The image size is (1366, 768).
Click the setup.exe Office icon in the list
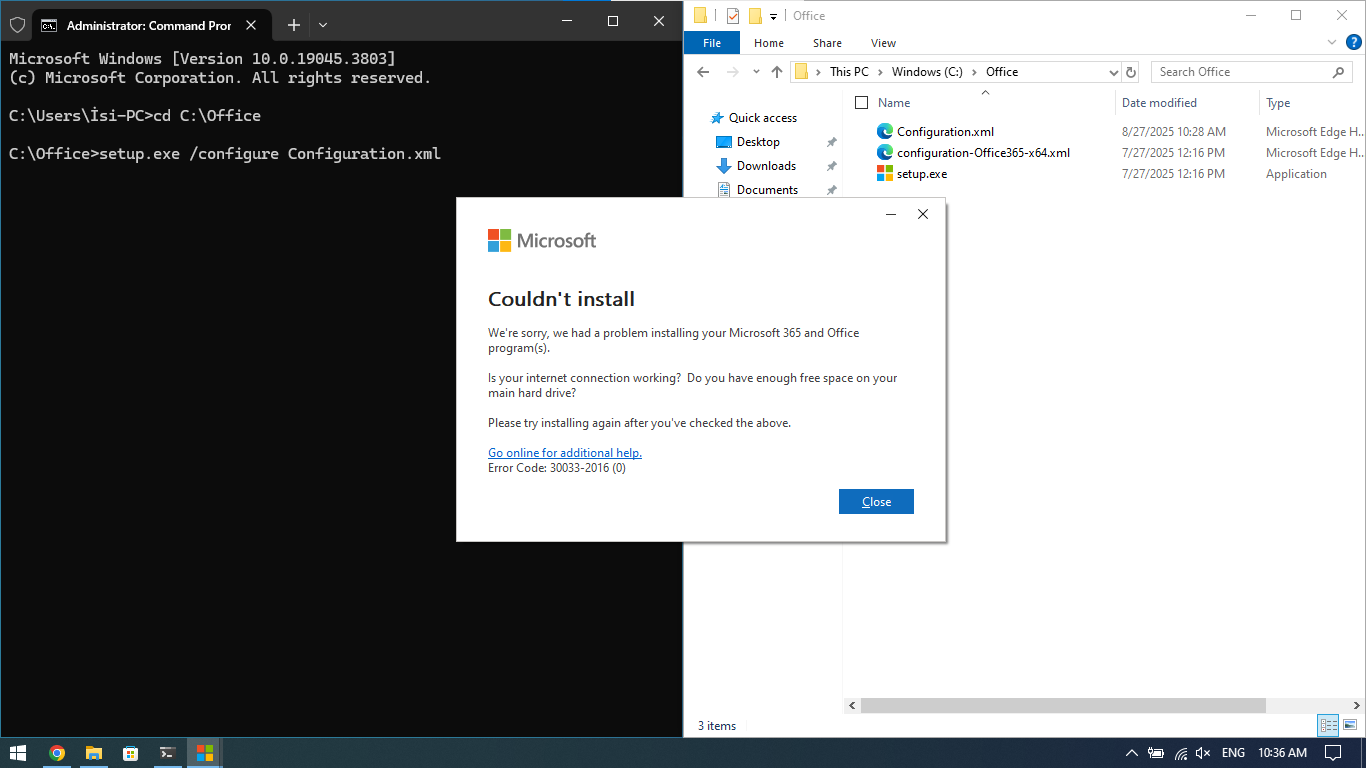[885, 174]
